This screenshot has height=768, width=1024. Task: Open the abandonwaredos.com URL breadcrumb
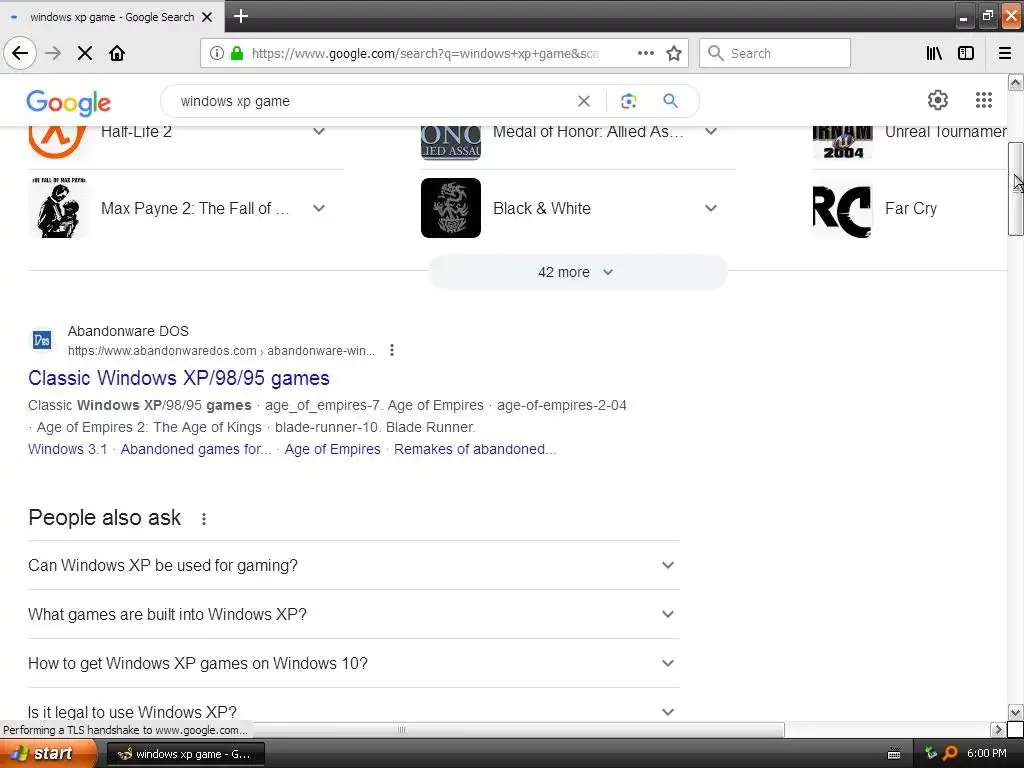coord(221,351)
